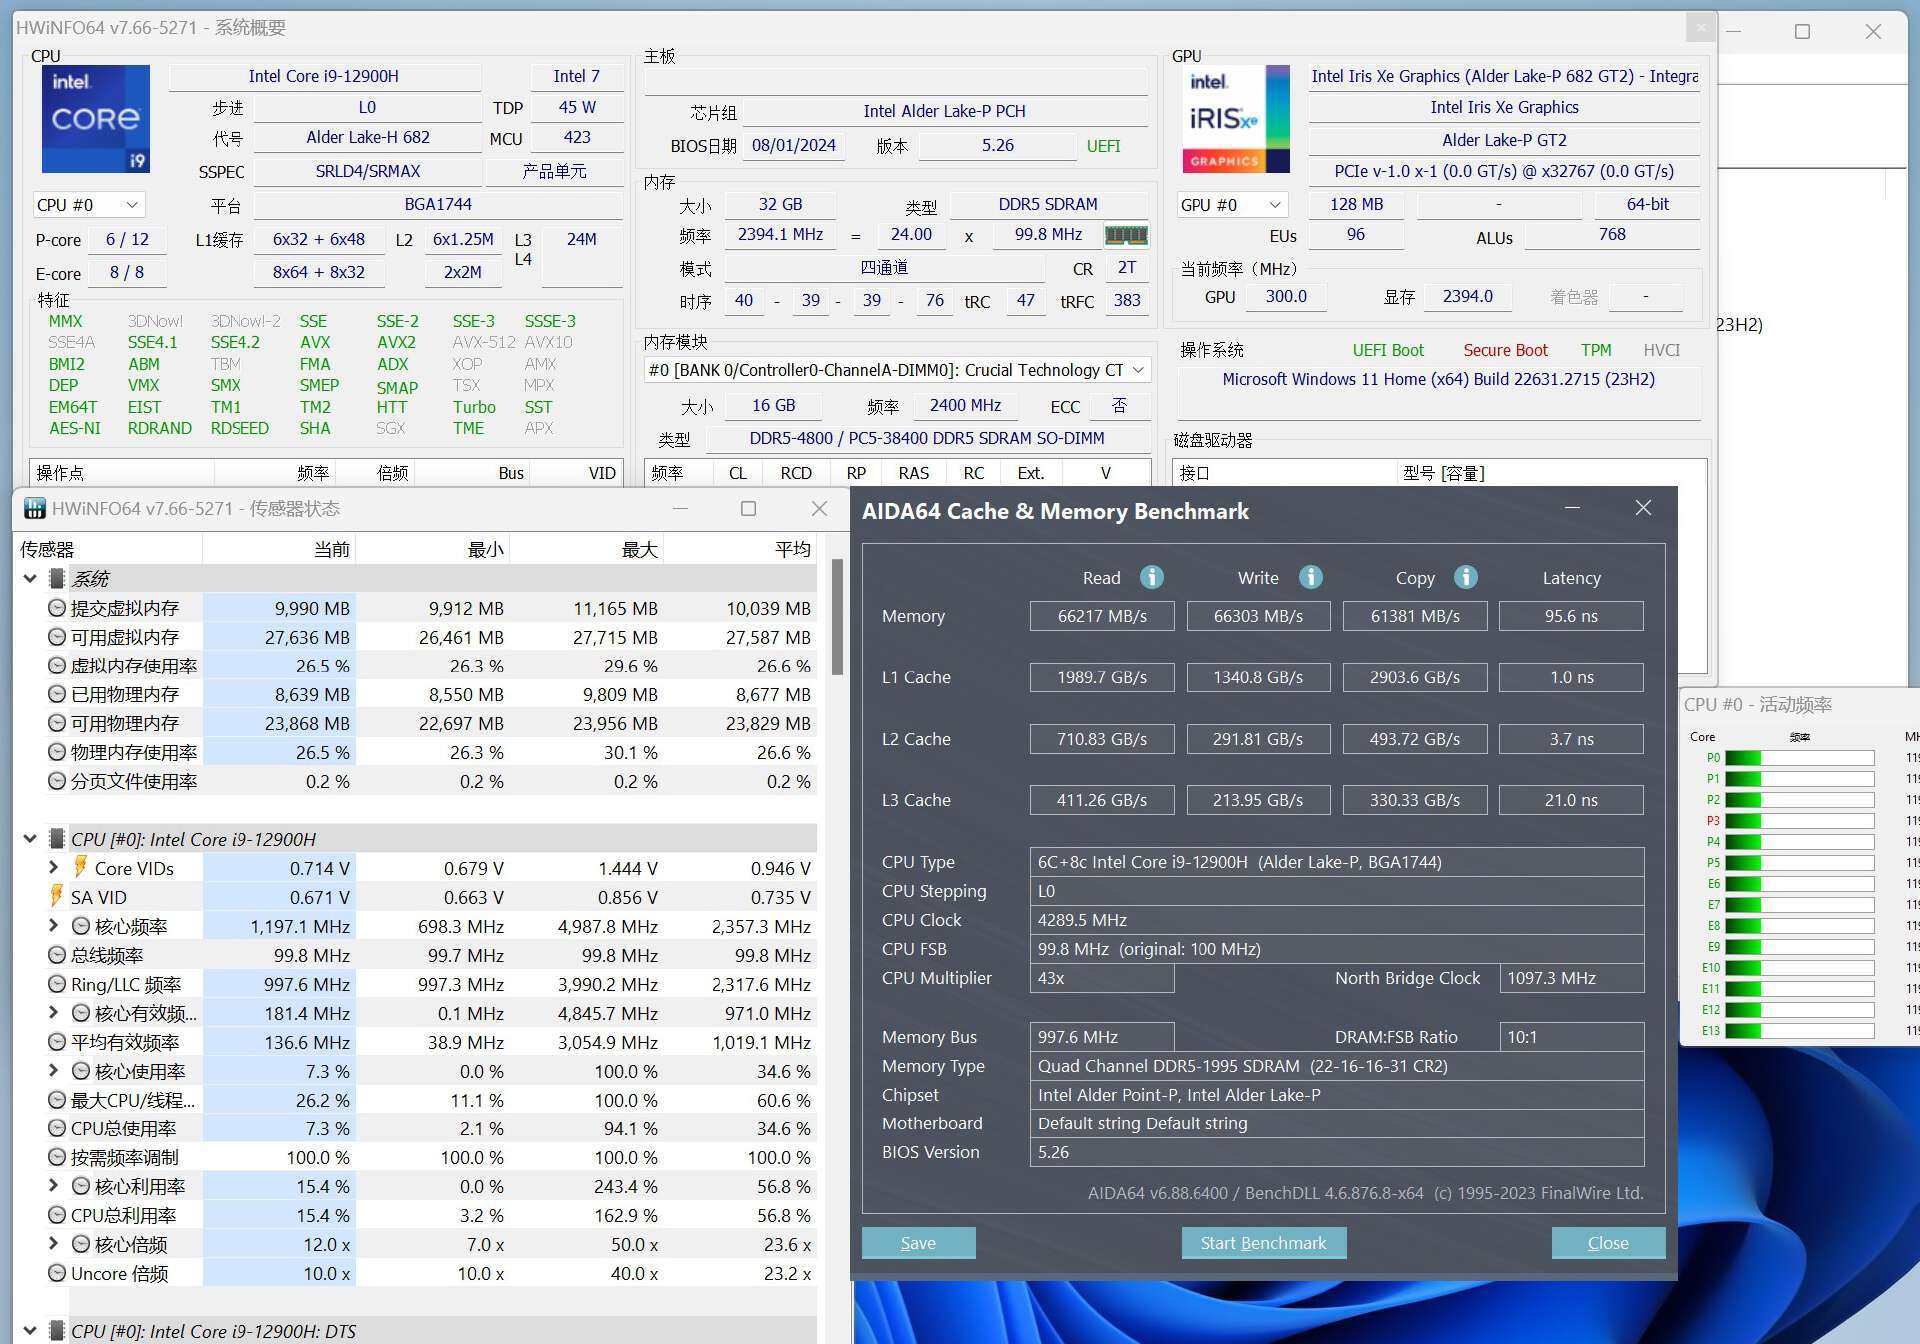Click the clock icon beside 虚拟内存使用率
The height and width of the screenshot is (1344, 1920).
coord(57,666)
